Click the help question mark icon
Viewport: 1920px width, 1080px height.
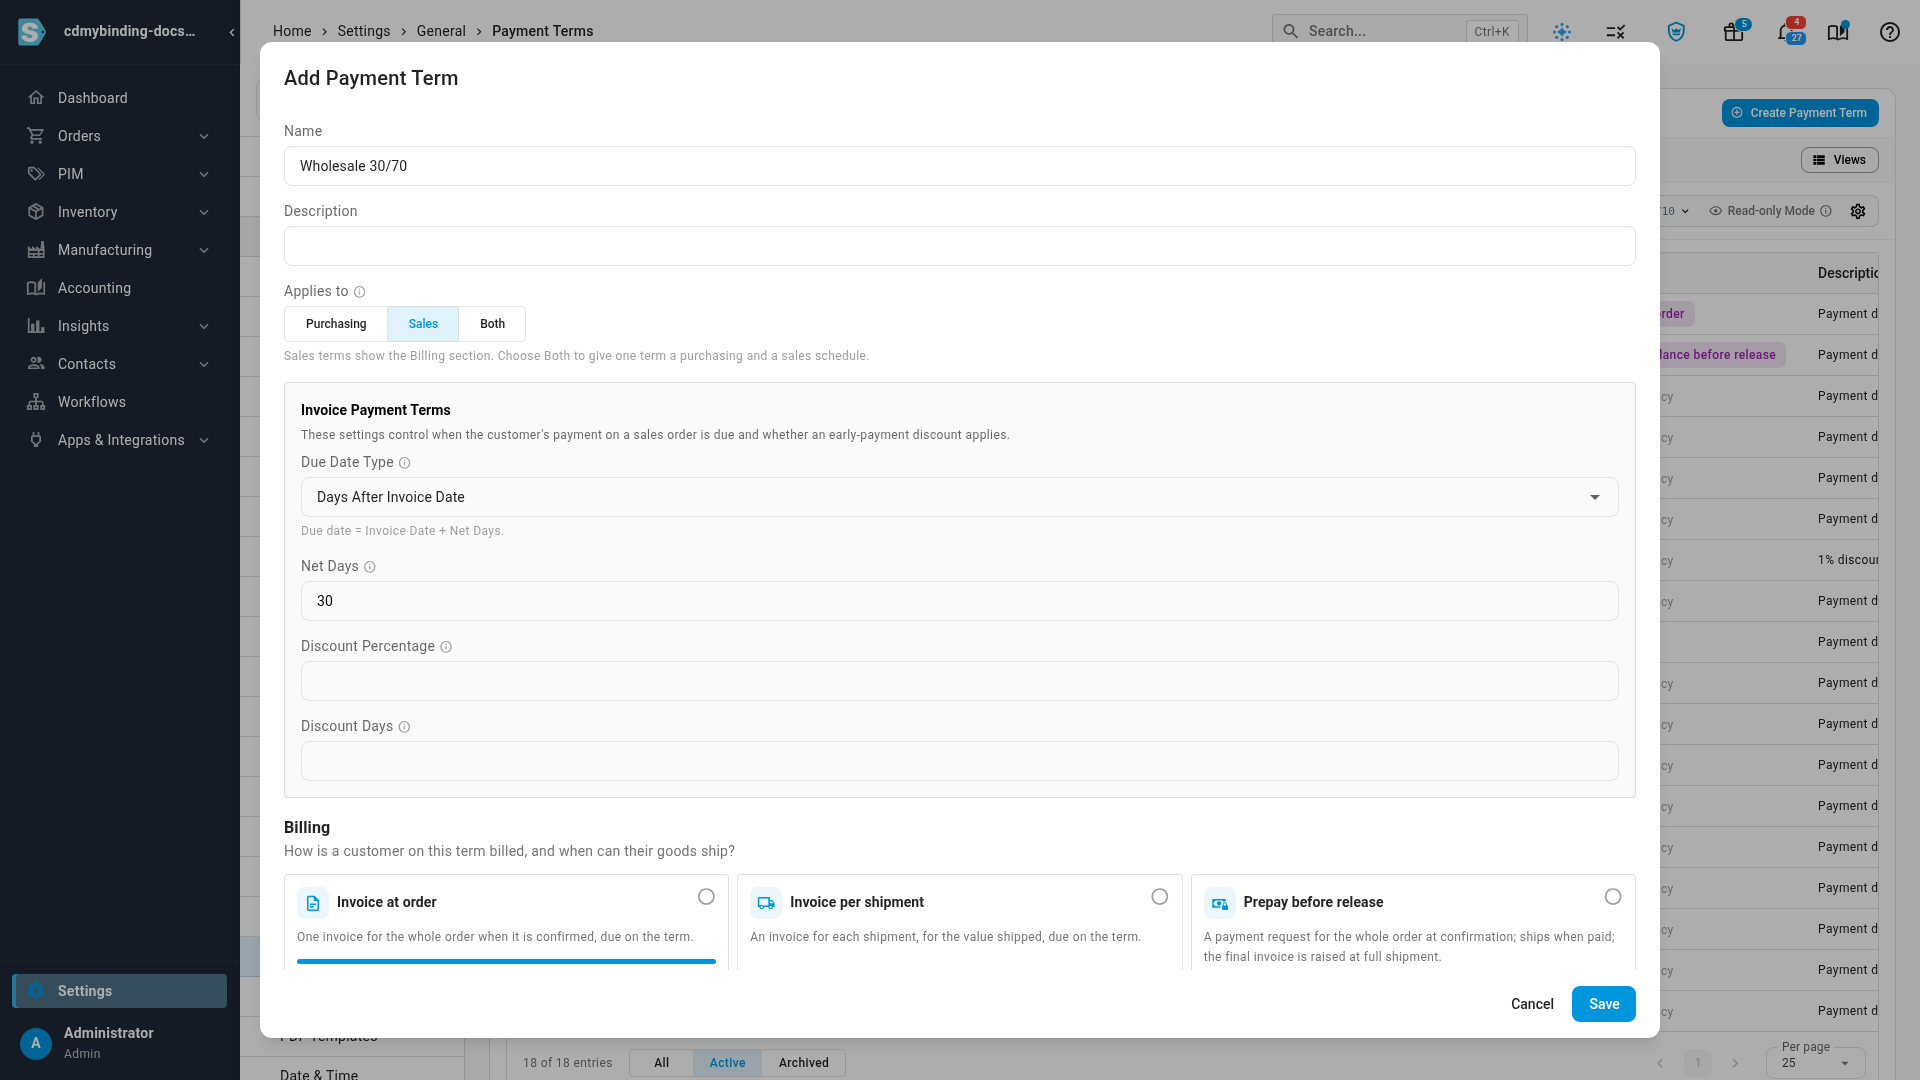pyautogui.click(x=1890, y=32)
